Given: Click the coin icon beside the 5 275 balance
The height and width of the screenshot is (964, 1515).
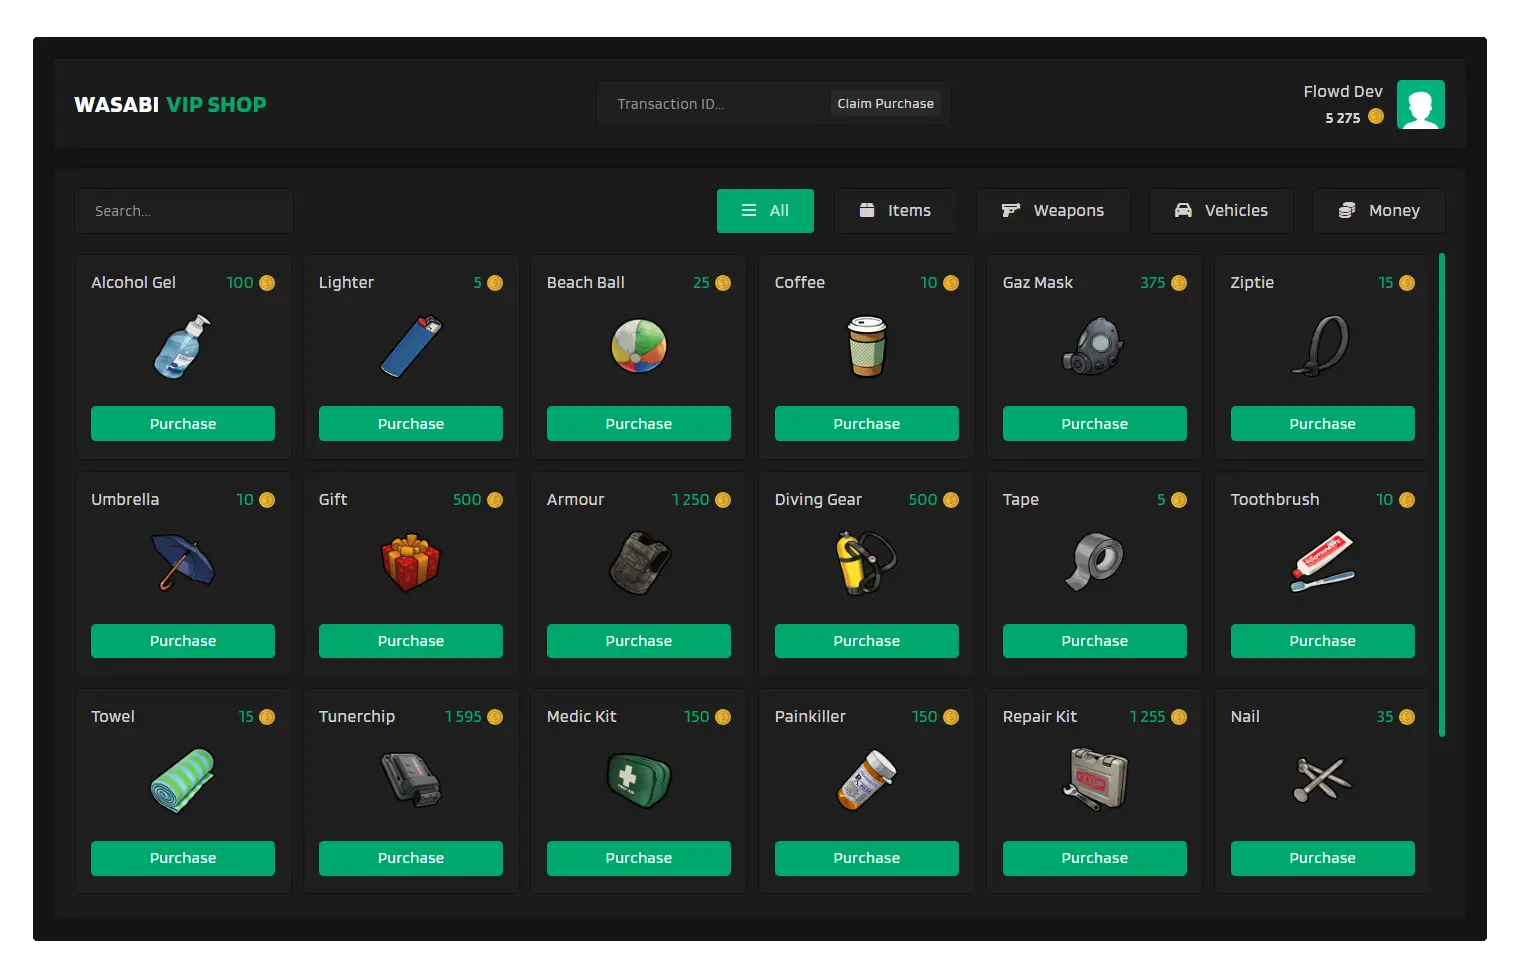Looking at the screenshot, I should coord(1376,118).
